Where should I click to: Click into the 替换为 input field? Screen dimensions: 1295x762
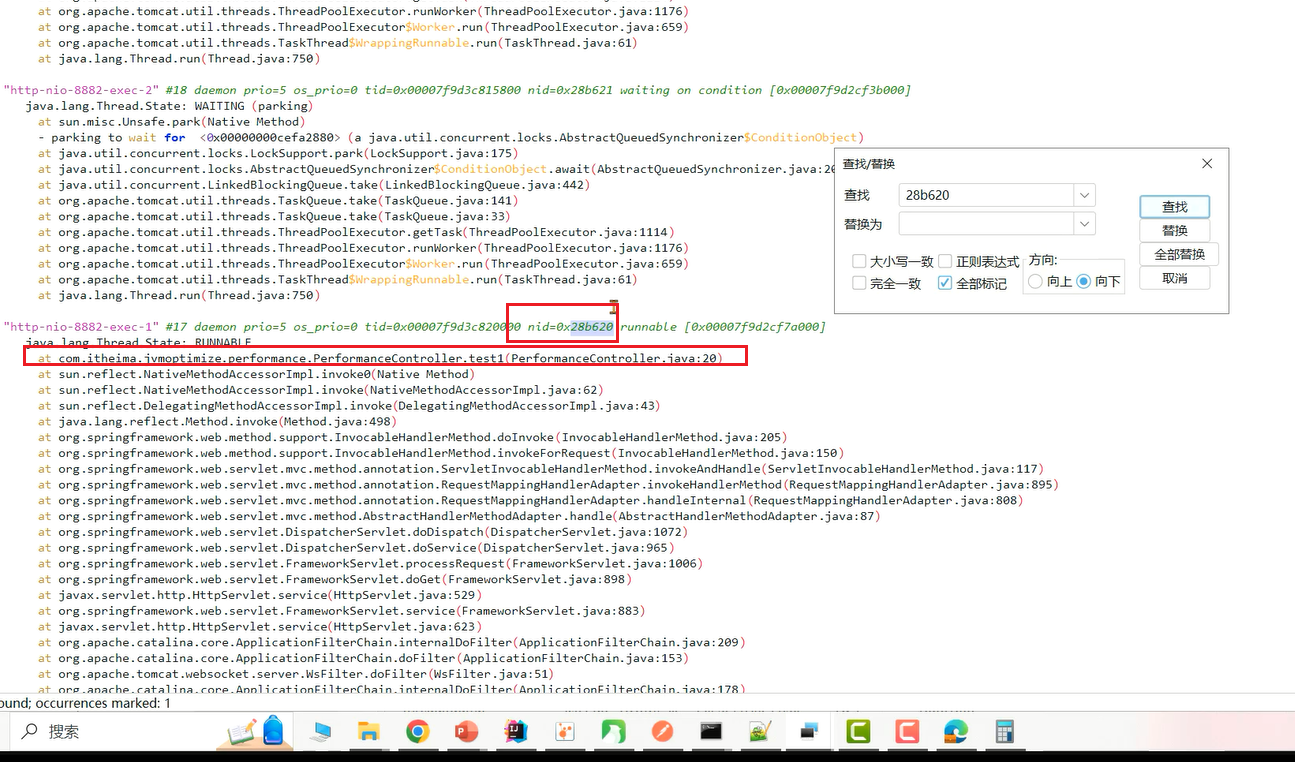click(986, 223)
